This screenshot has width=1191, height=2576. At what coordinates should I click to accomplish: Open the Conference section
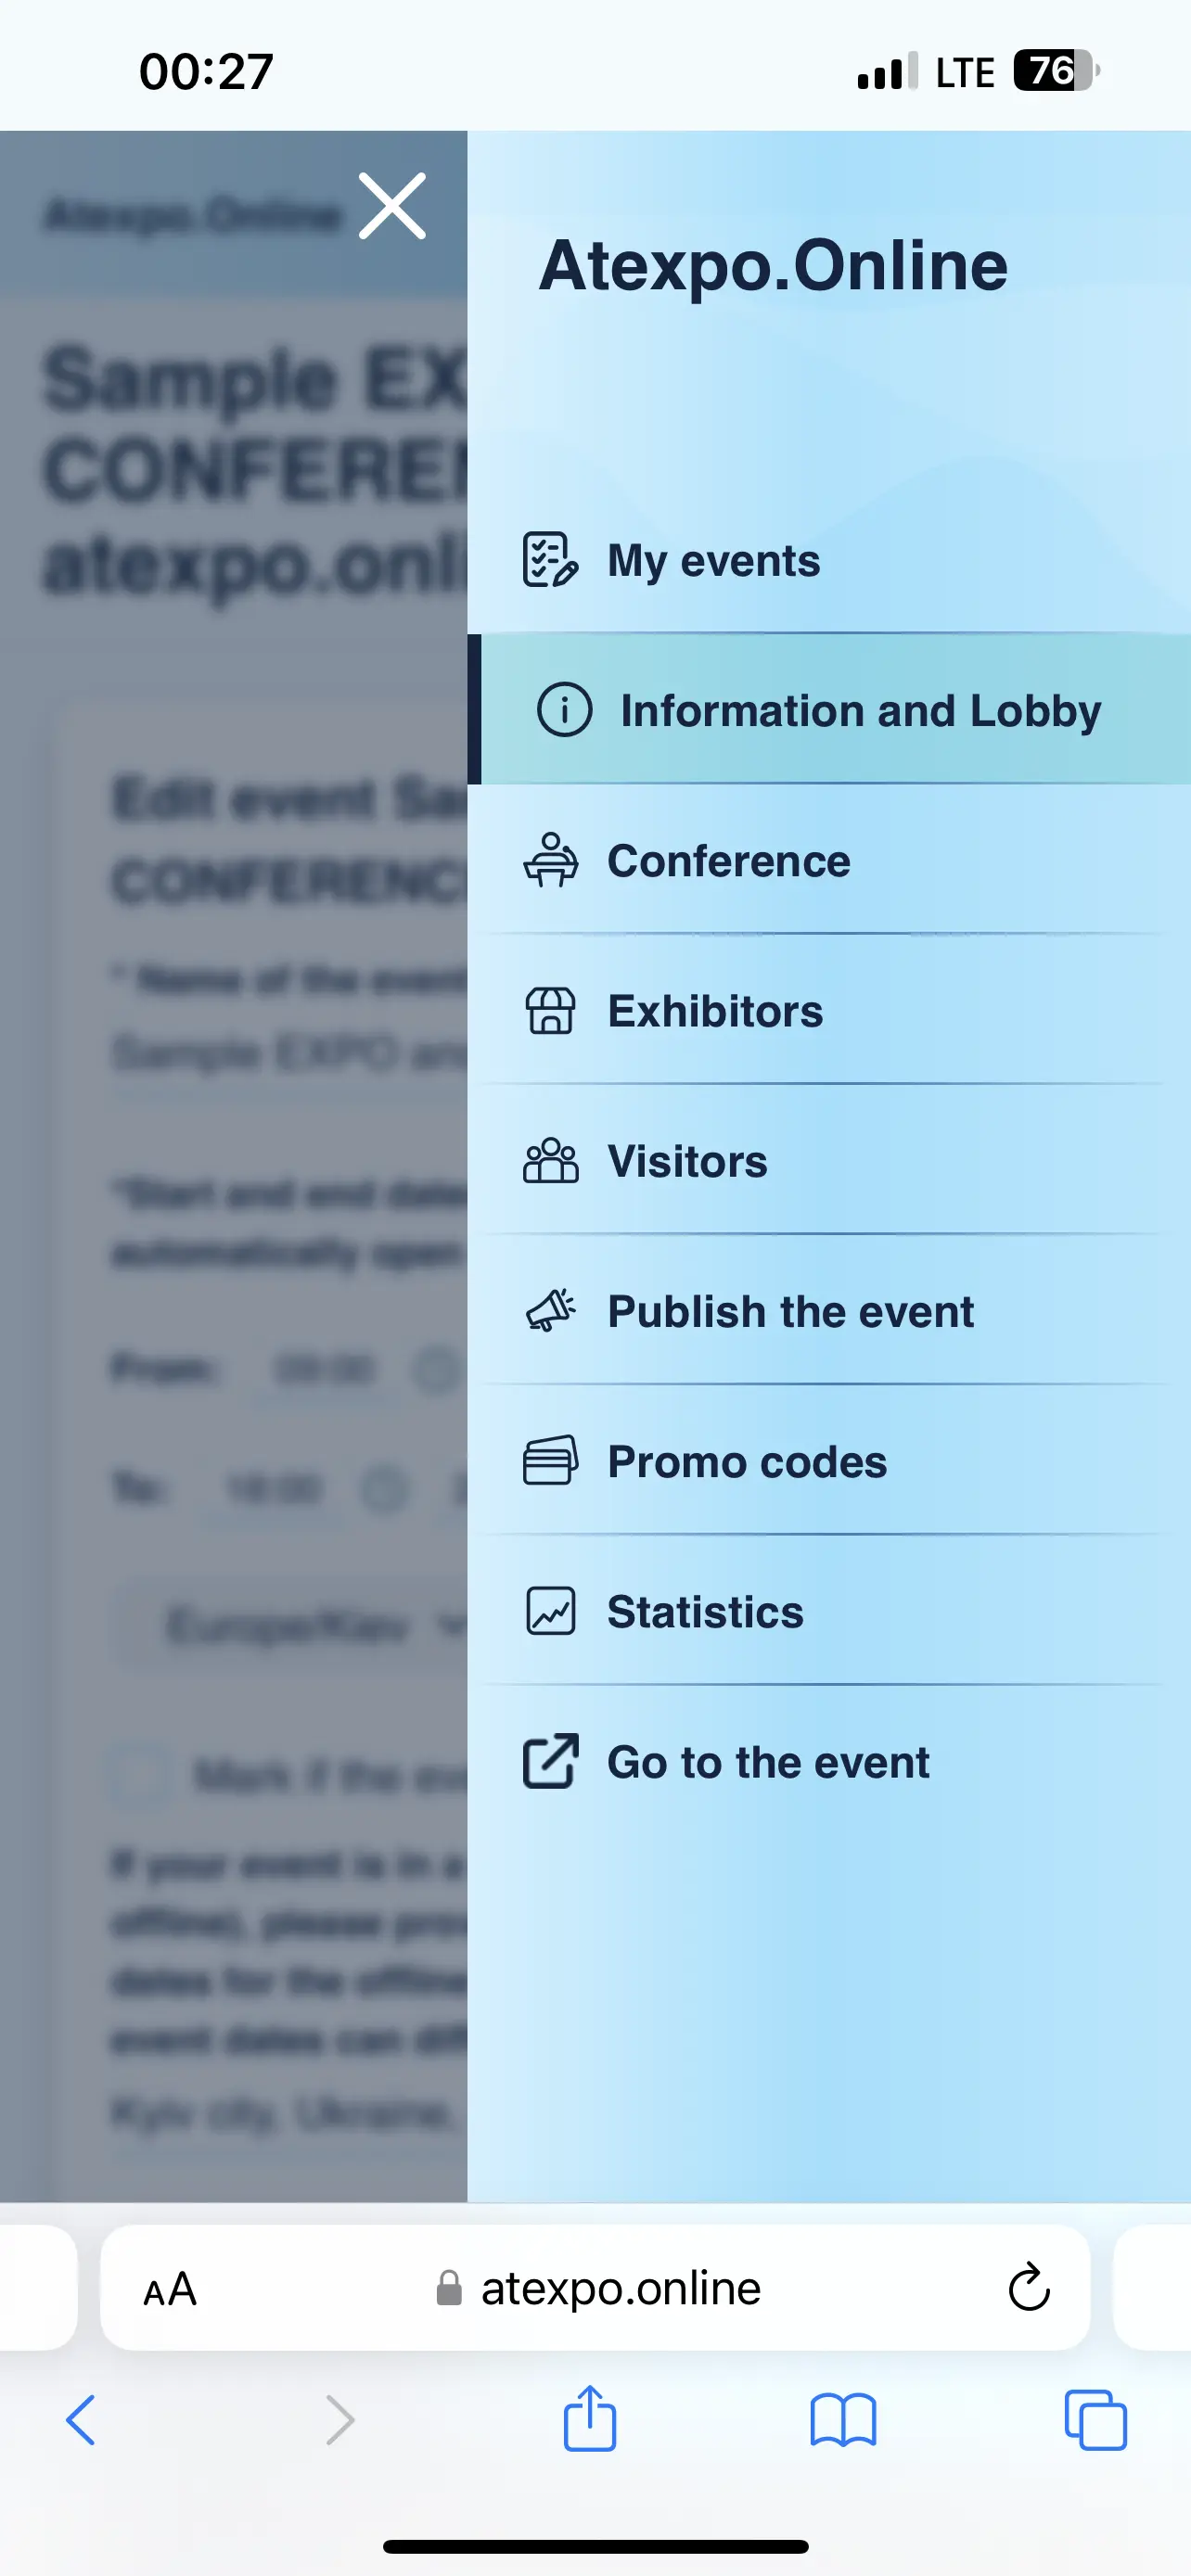click(829, 860)
